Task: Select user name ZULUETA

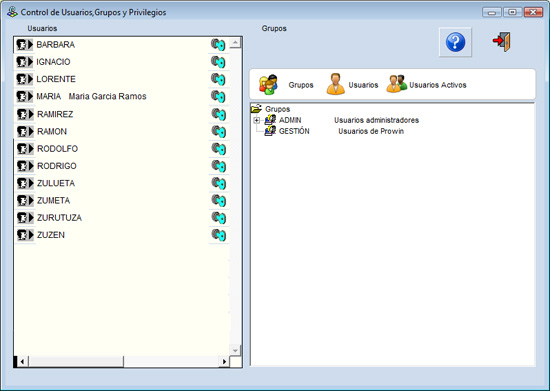Action: tap(56, 183)
